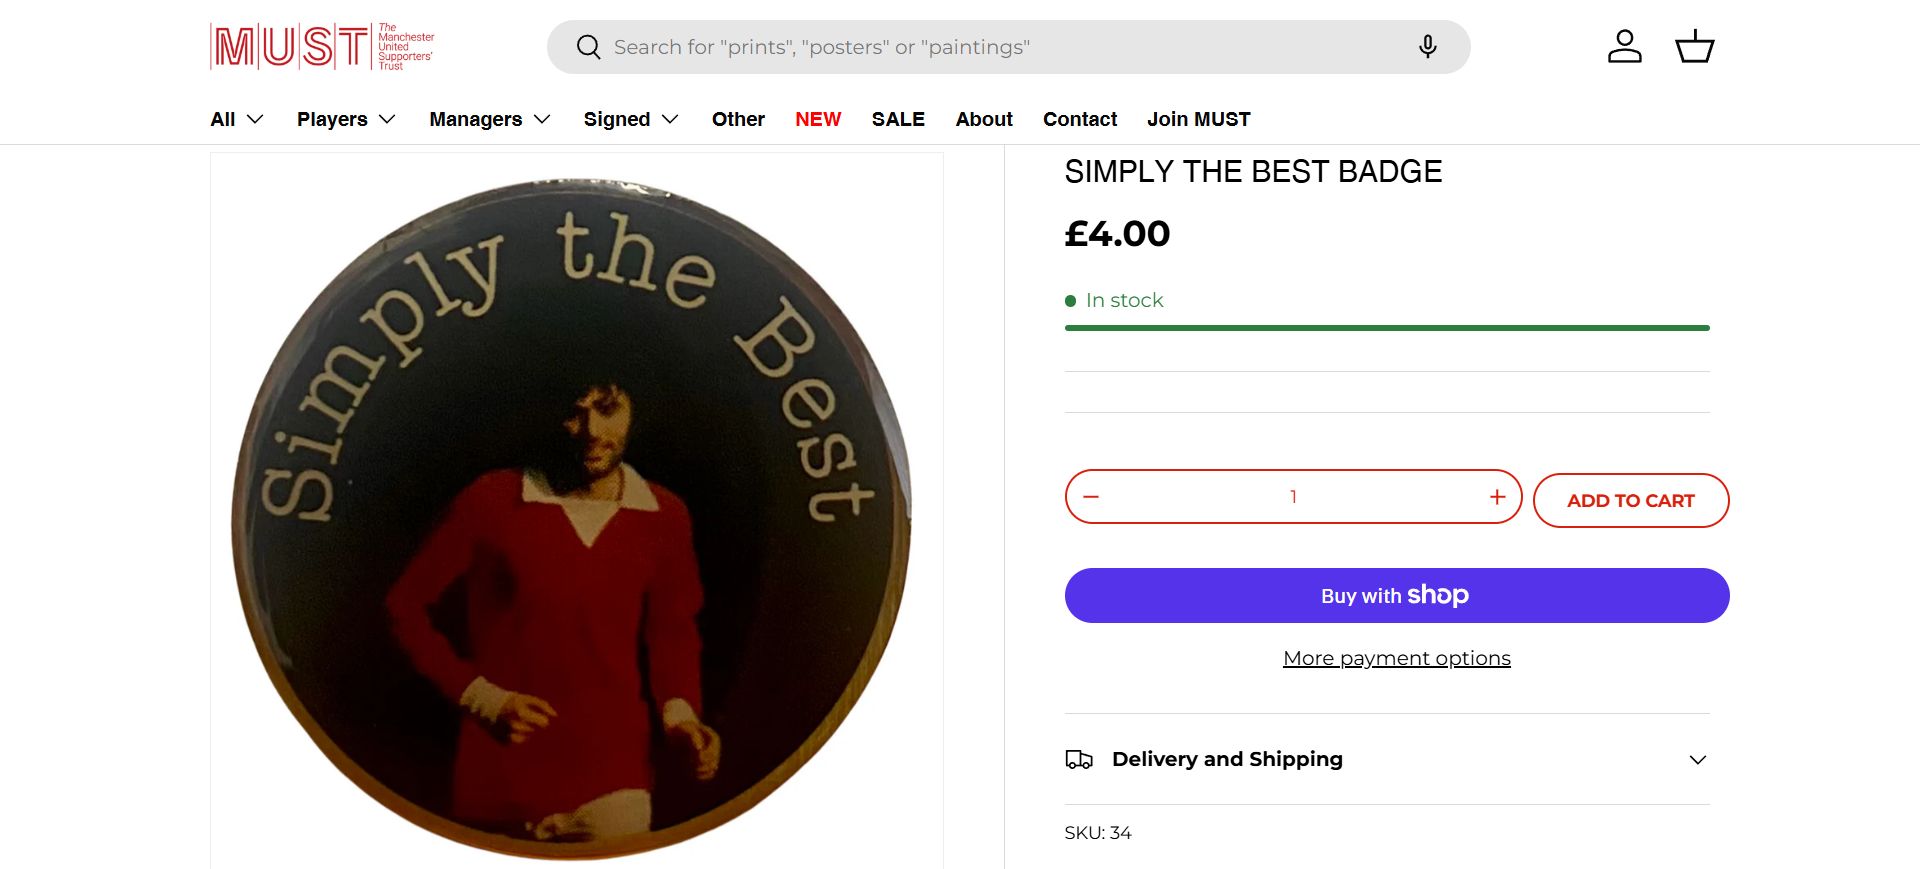The height and width of the screenshot is (869, 1920).
Task: Increase quantity with the plus icon
Action: pyautogui.click(x=1497, y=497)
